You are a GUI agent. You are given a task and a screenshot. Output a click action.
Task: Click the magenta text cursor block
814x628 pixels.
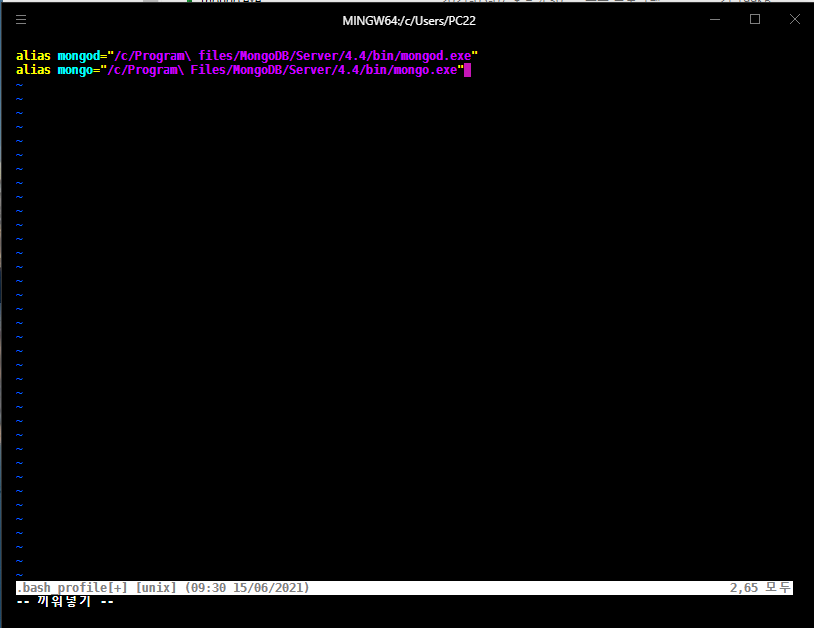click(x=467, y=70)
